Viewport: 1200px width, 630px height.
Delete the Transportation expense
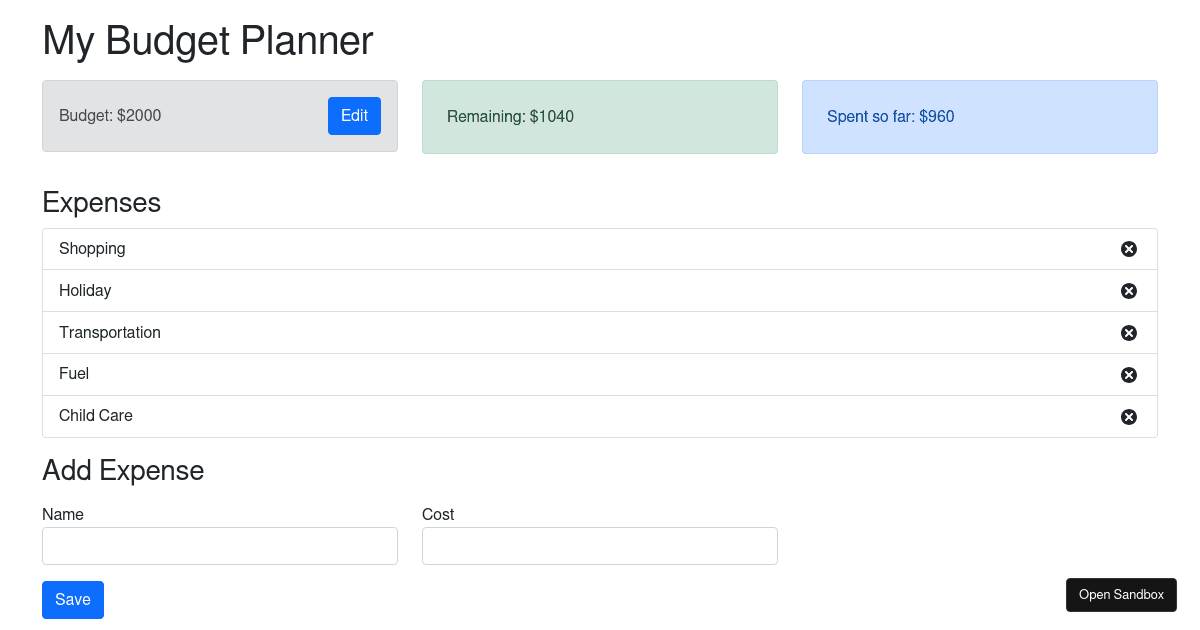(1129, 332)
